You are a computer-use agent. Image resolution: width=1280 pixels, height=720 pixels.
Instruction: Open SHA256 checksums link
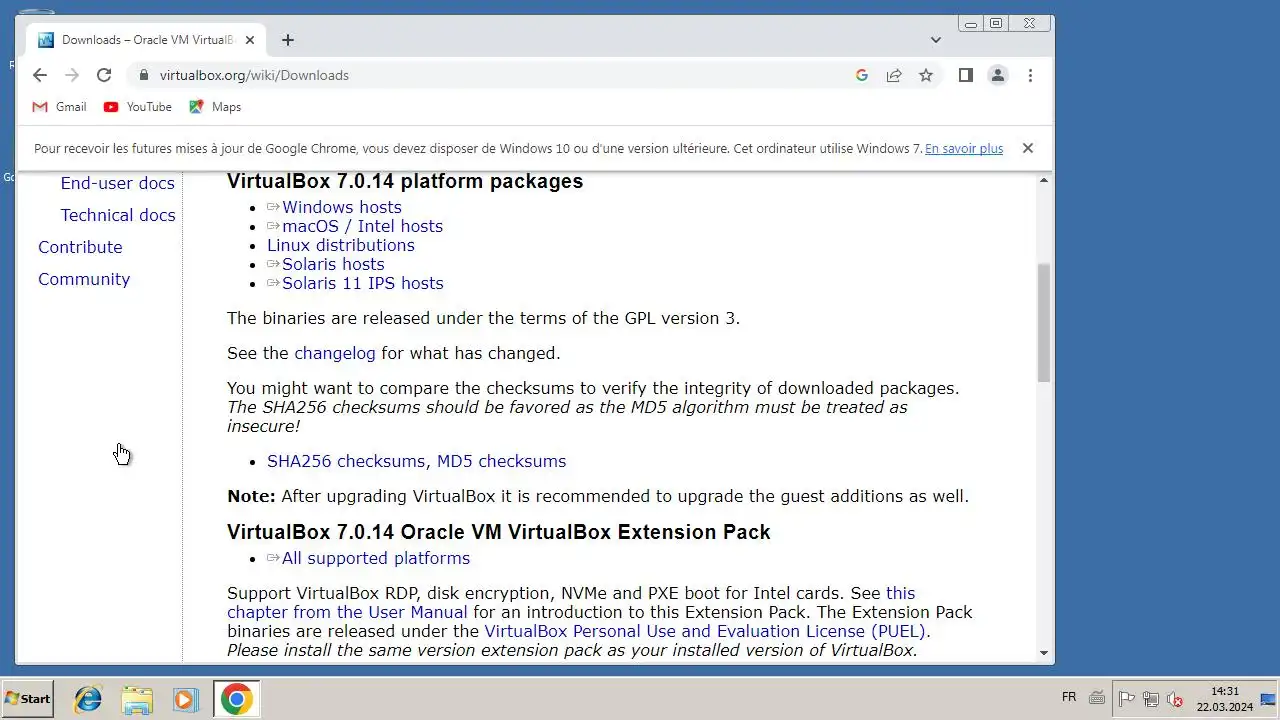346,461
